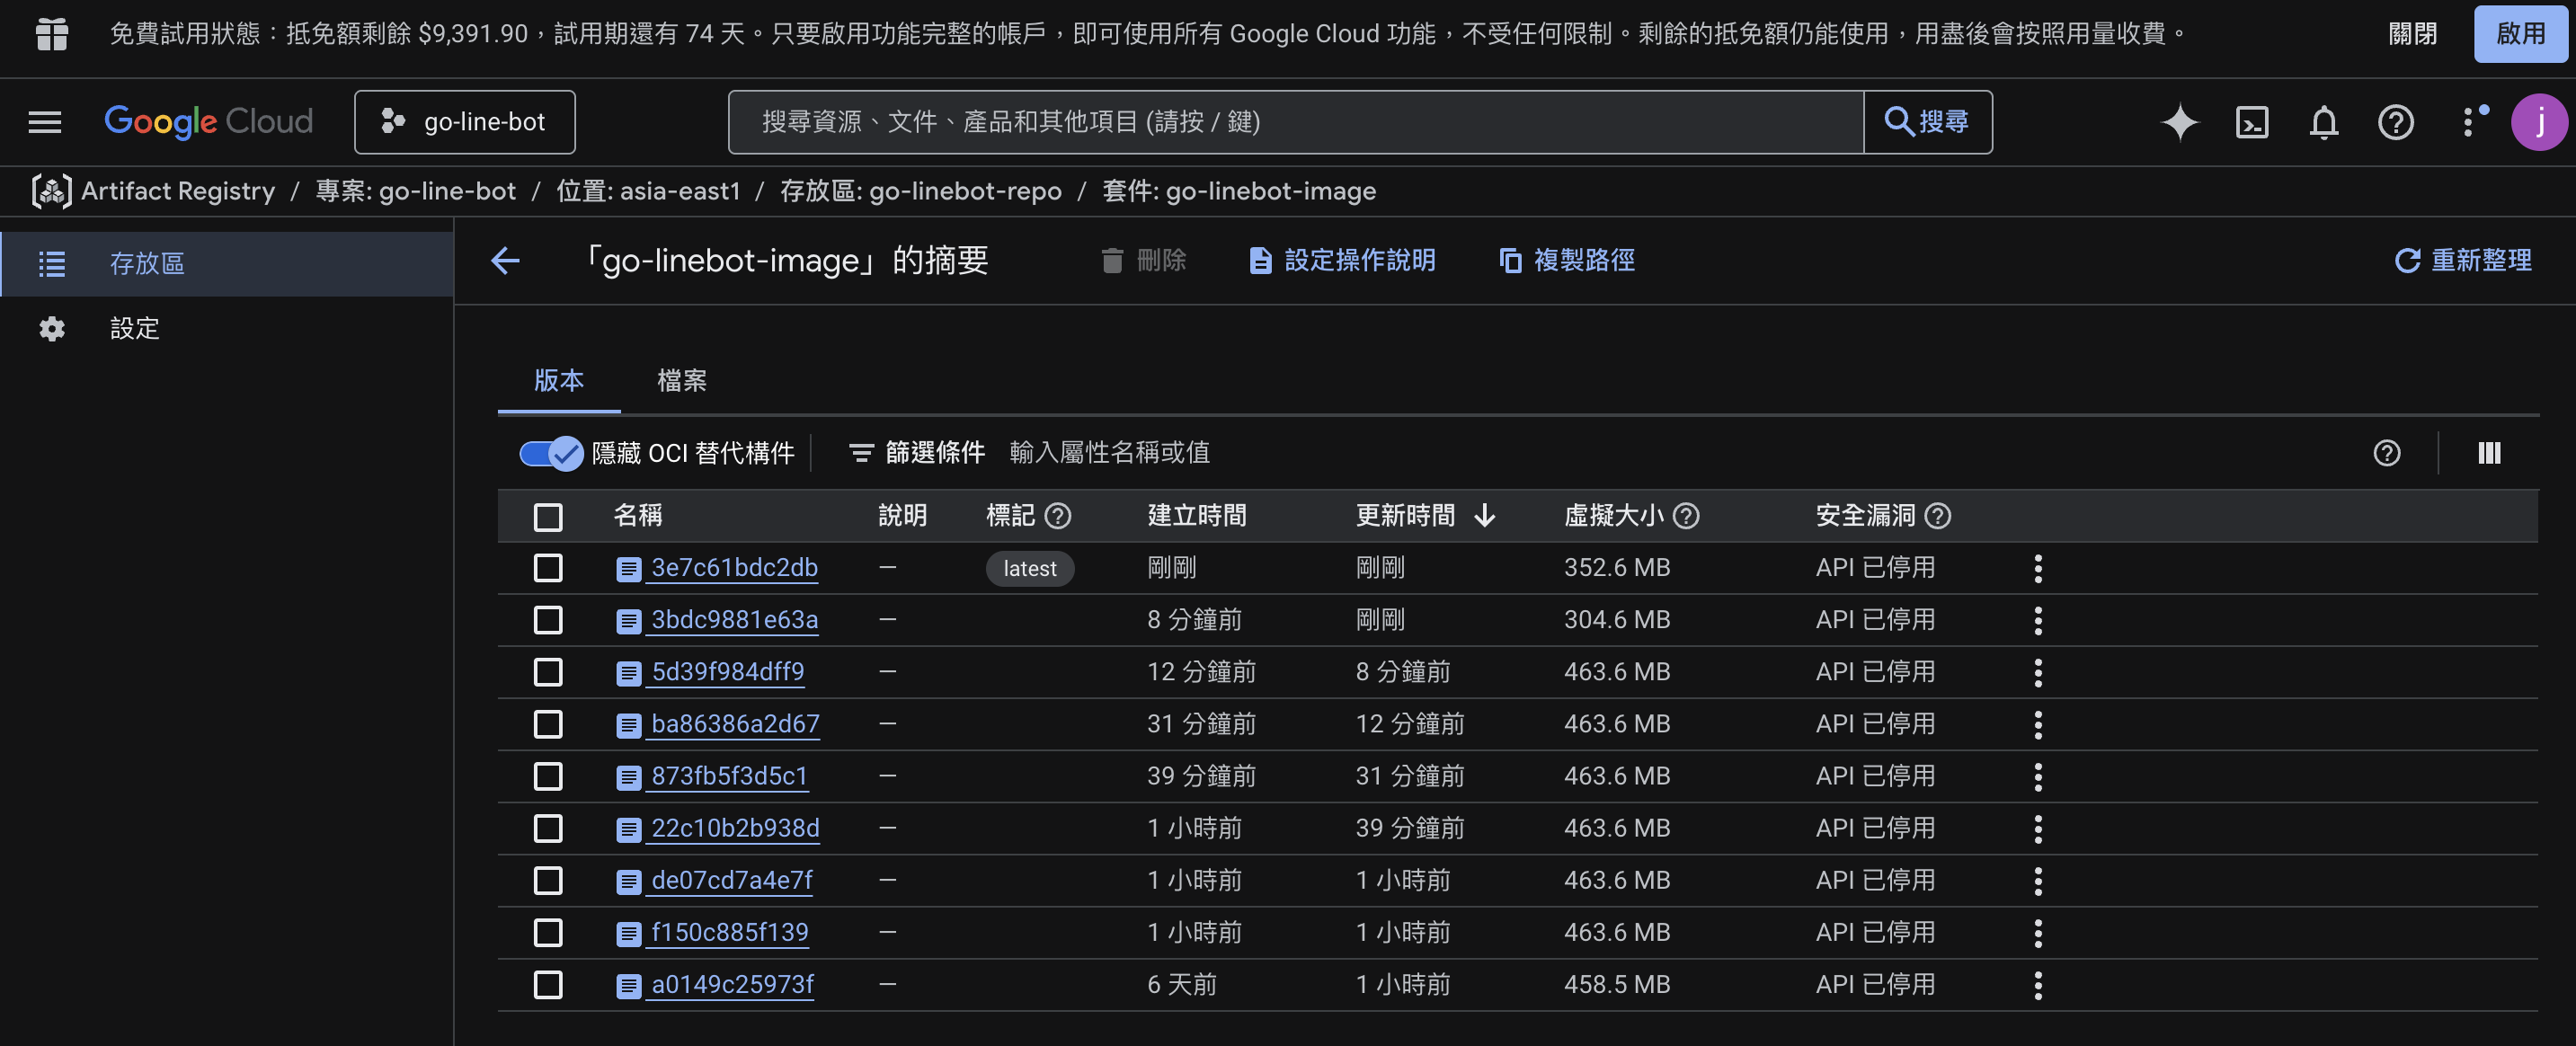Open the notifications bell
Screen dimensions: 2576x1046
point(2323,122)
